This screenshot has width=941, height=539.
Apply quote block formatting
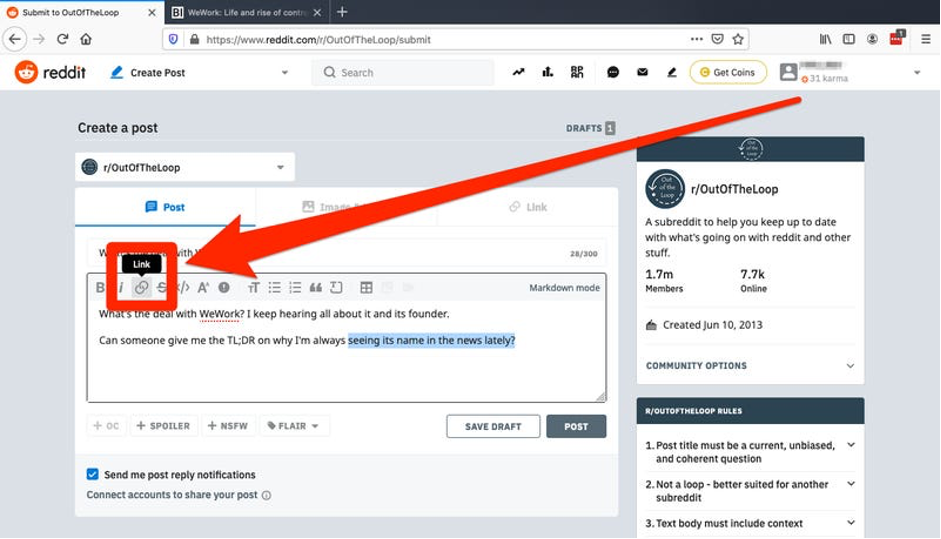(x=315, y=288)
